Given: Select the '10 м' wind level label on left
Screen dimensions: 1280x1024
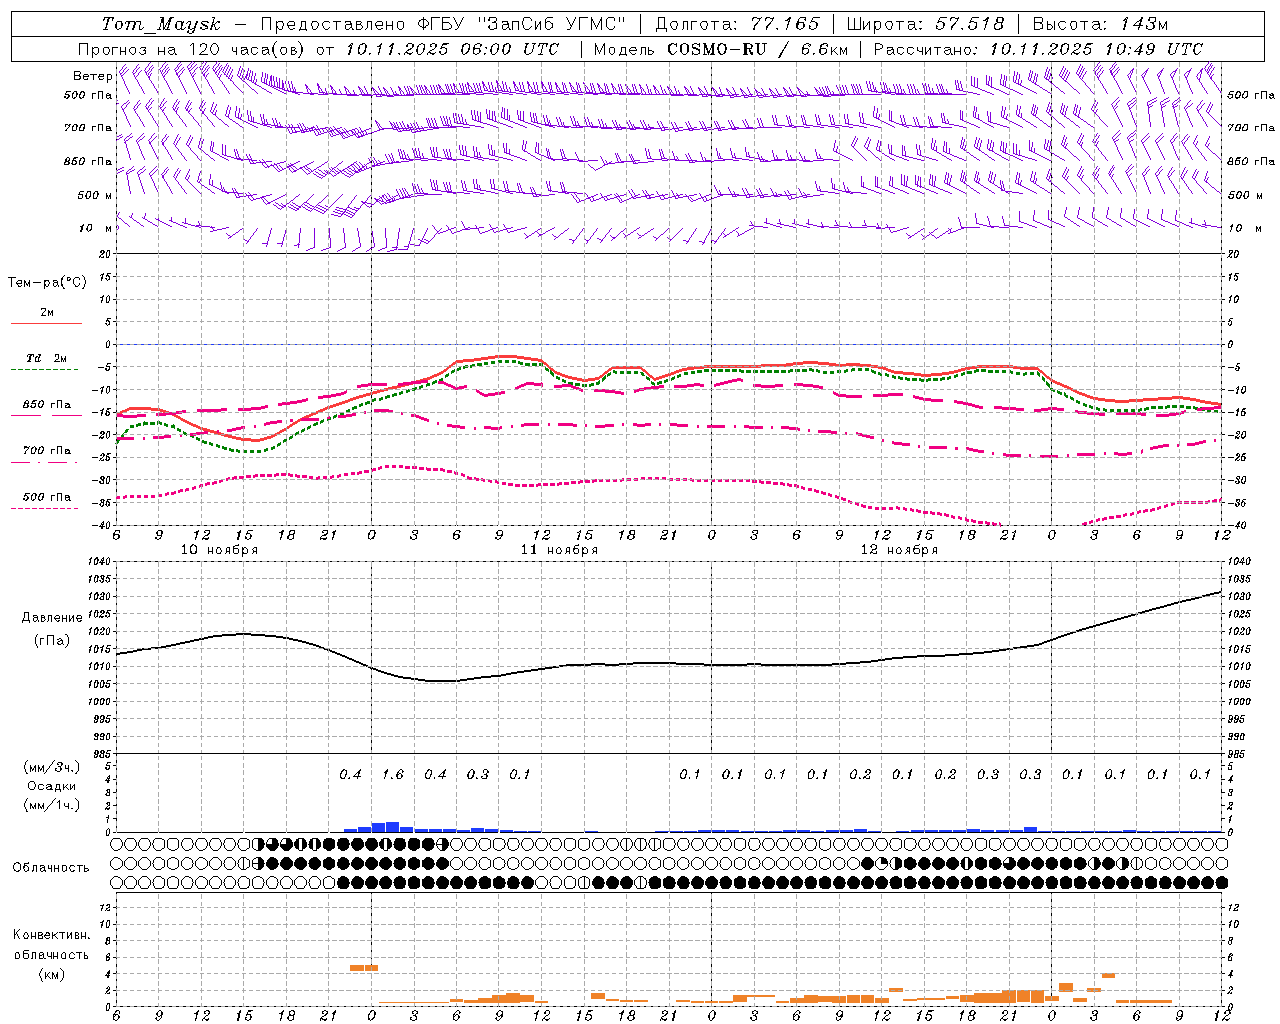Looking at the screenshot, I should [96, 228].
